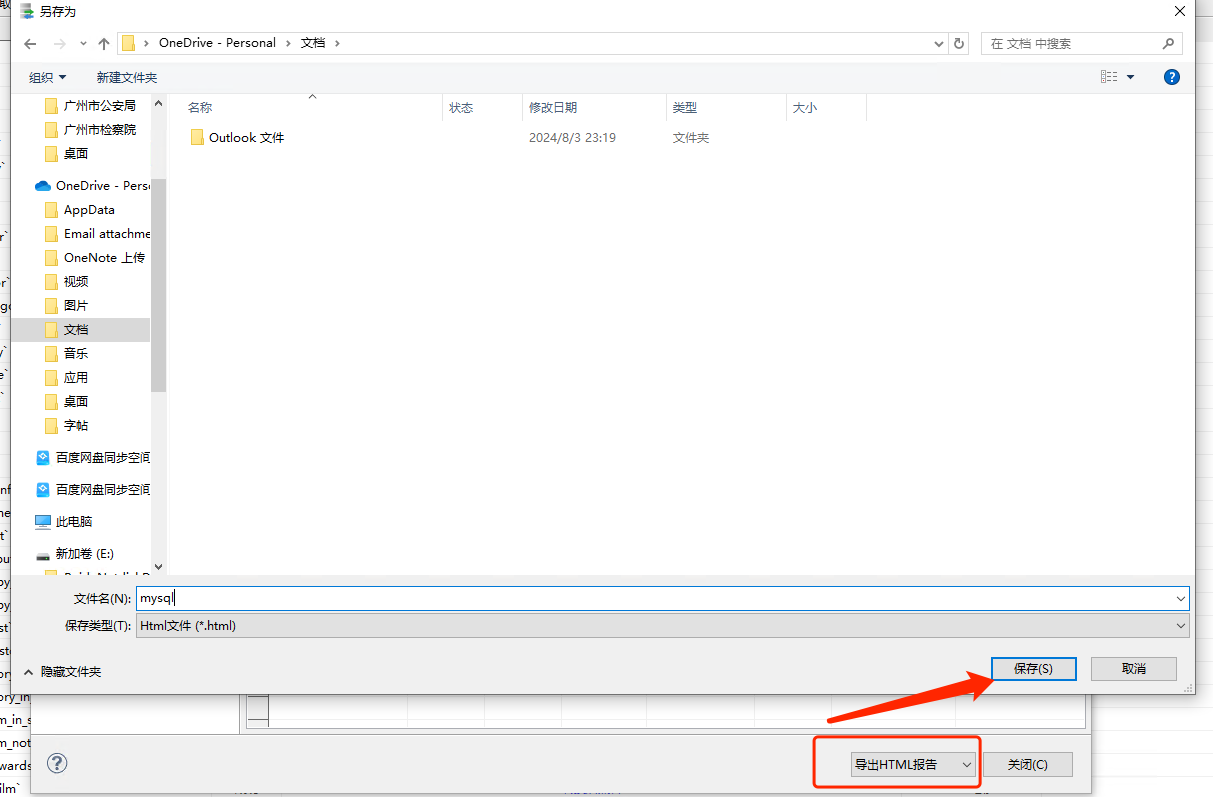Click the sidebar scroll-down arrow

pos(159,566)
